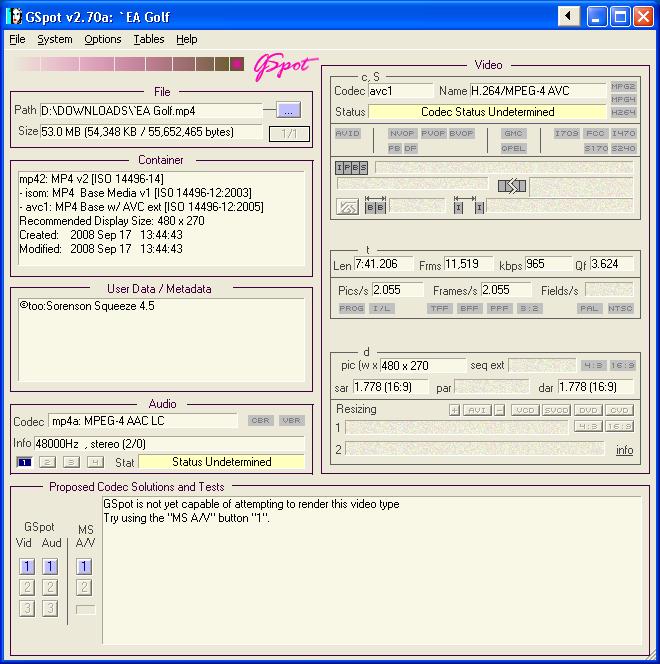The width and height of the screenshot is (660, 664).
Task: Click the 16:9 indicator beside seq ext
Action: 622,365
